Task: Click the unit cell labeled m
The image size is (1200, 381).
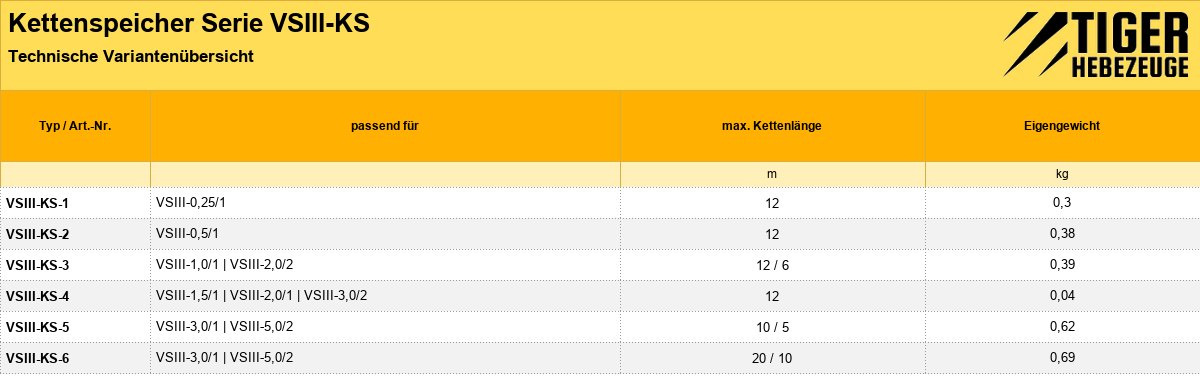Action: point(773,174)
